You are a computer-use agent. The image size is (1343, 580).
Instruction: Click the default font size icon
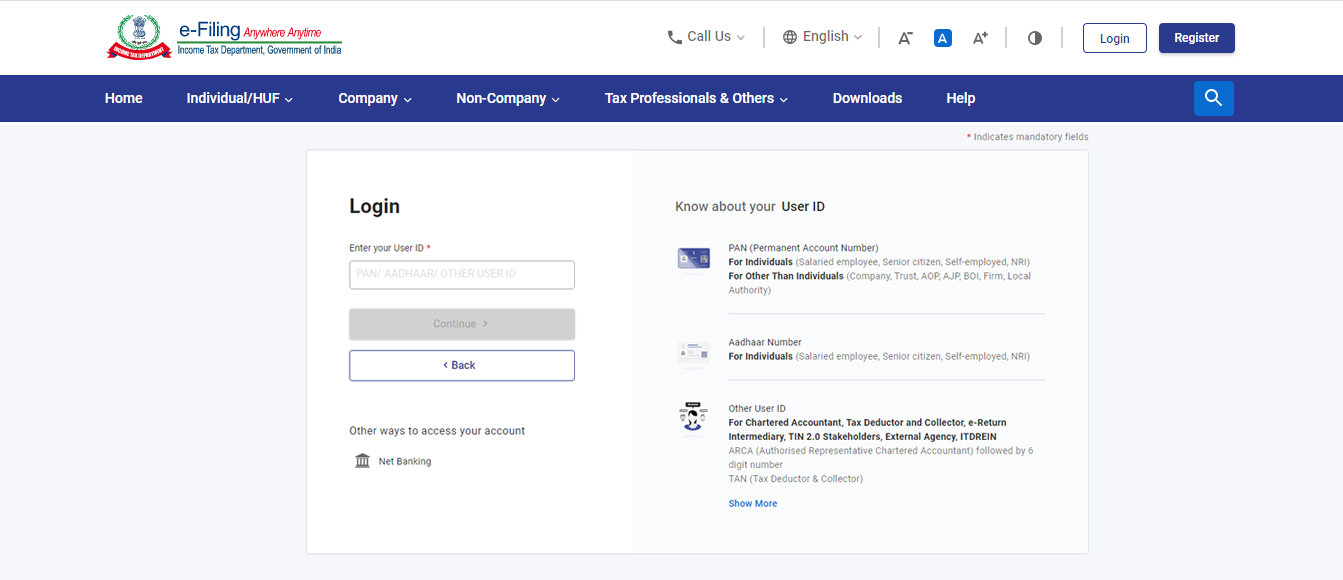[x=942, y=37]
